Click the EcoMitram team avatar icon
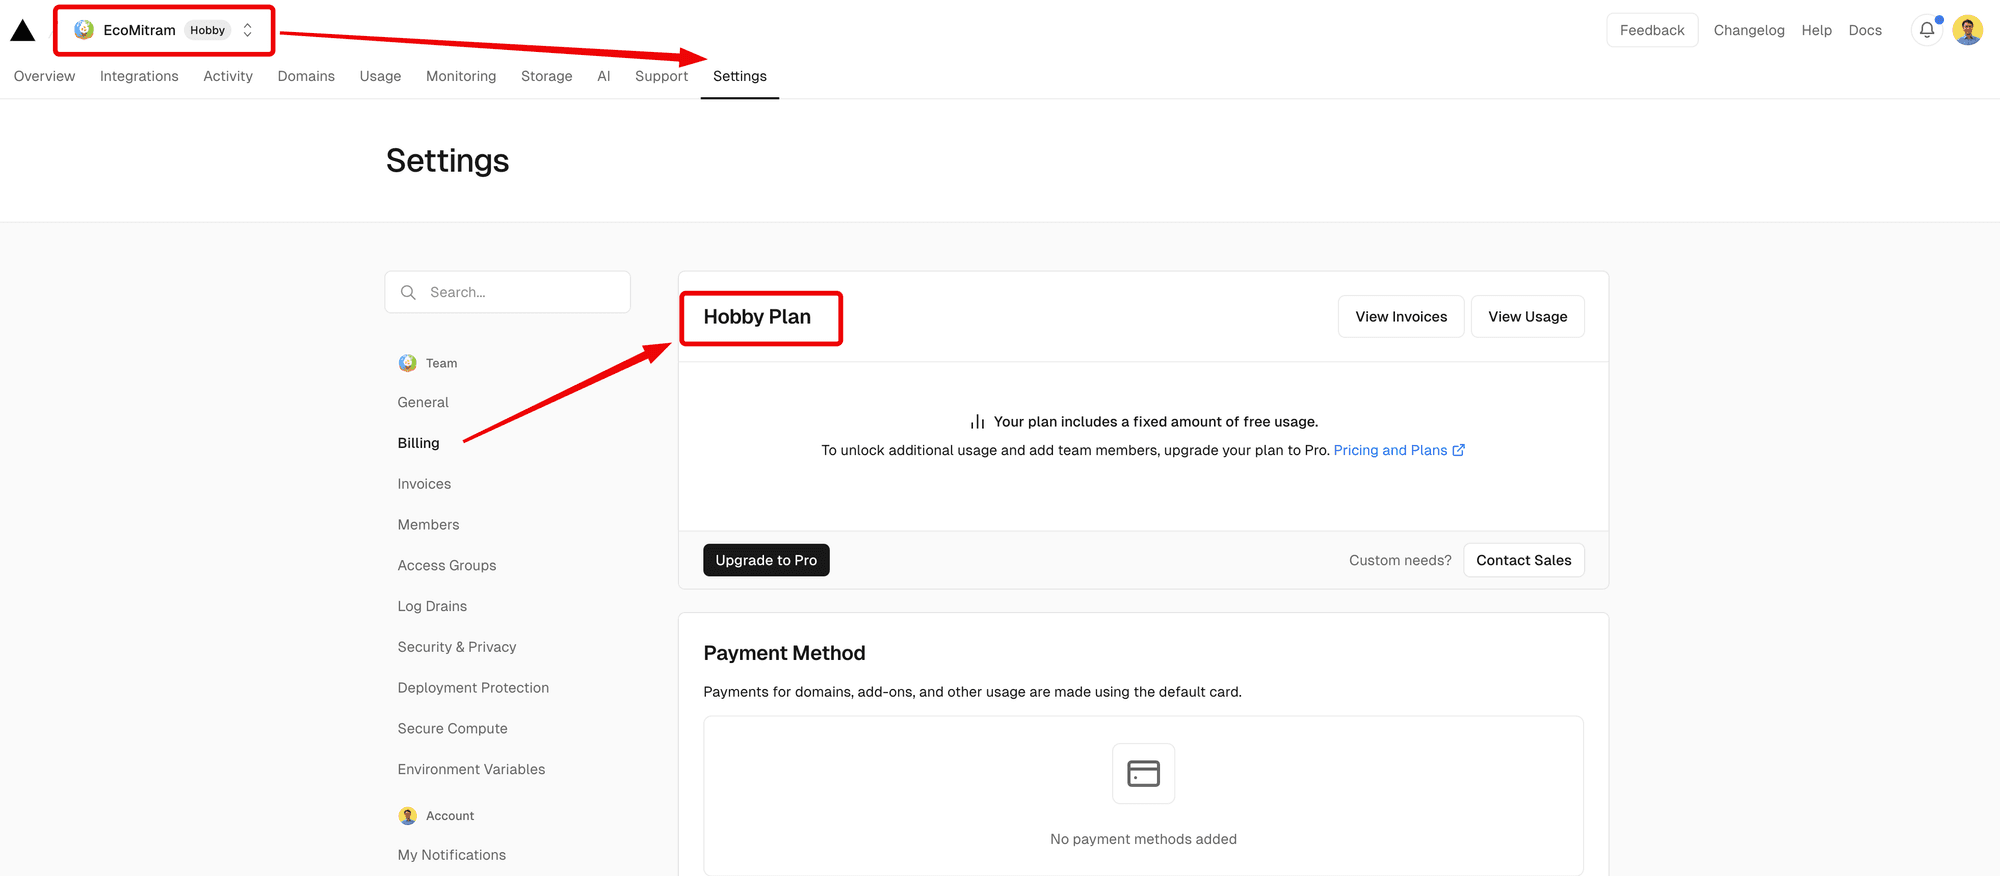The width and height of the screenshot is (2000, 876). pyautogui.click(x=84, y=30)
